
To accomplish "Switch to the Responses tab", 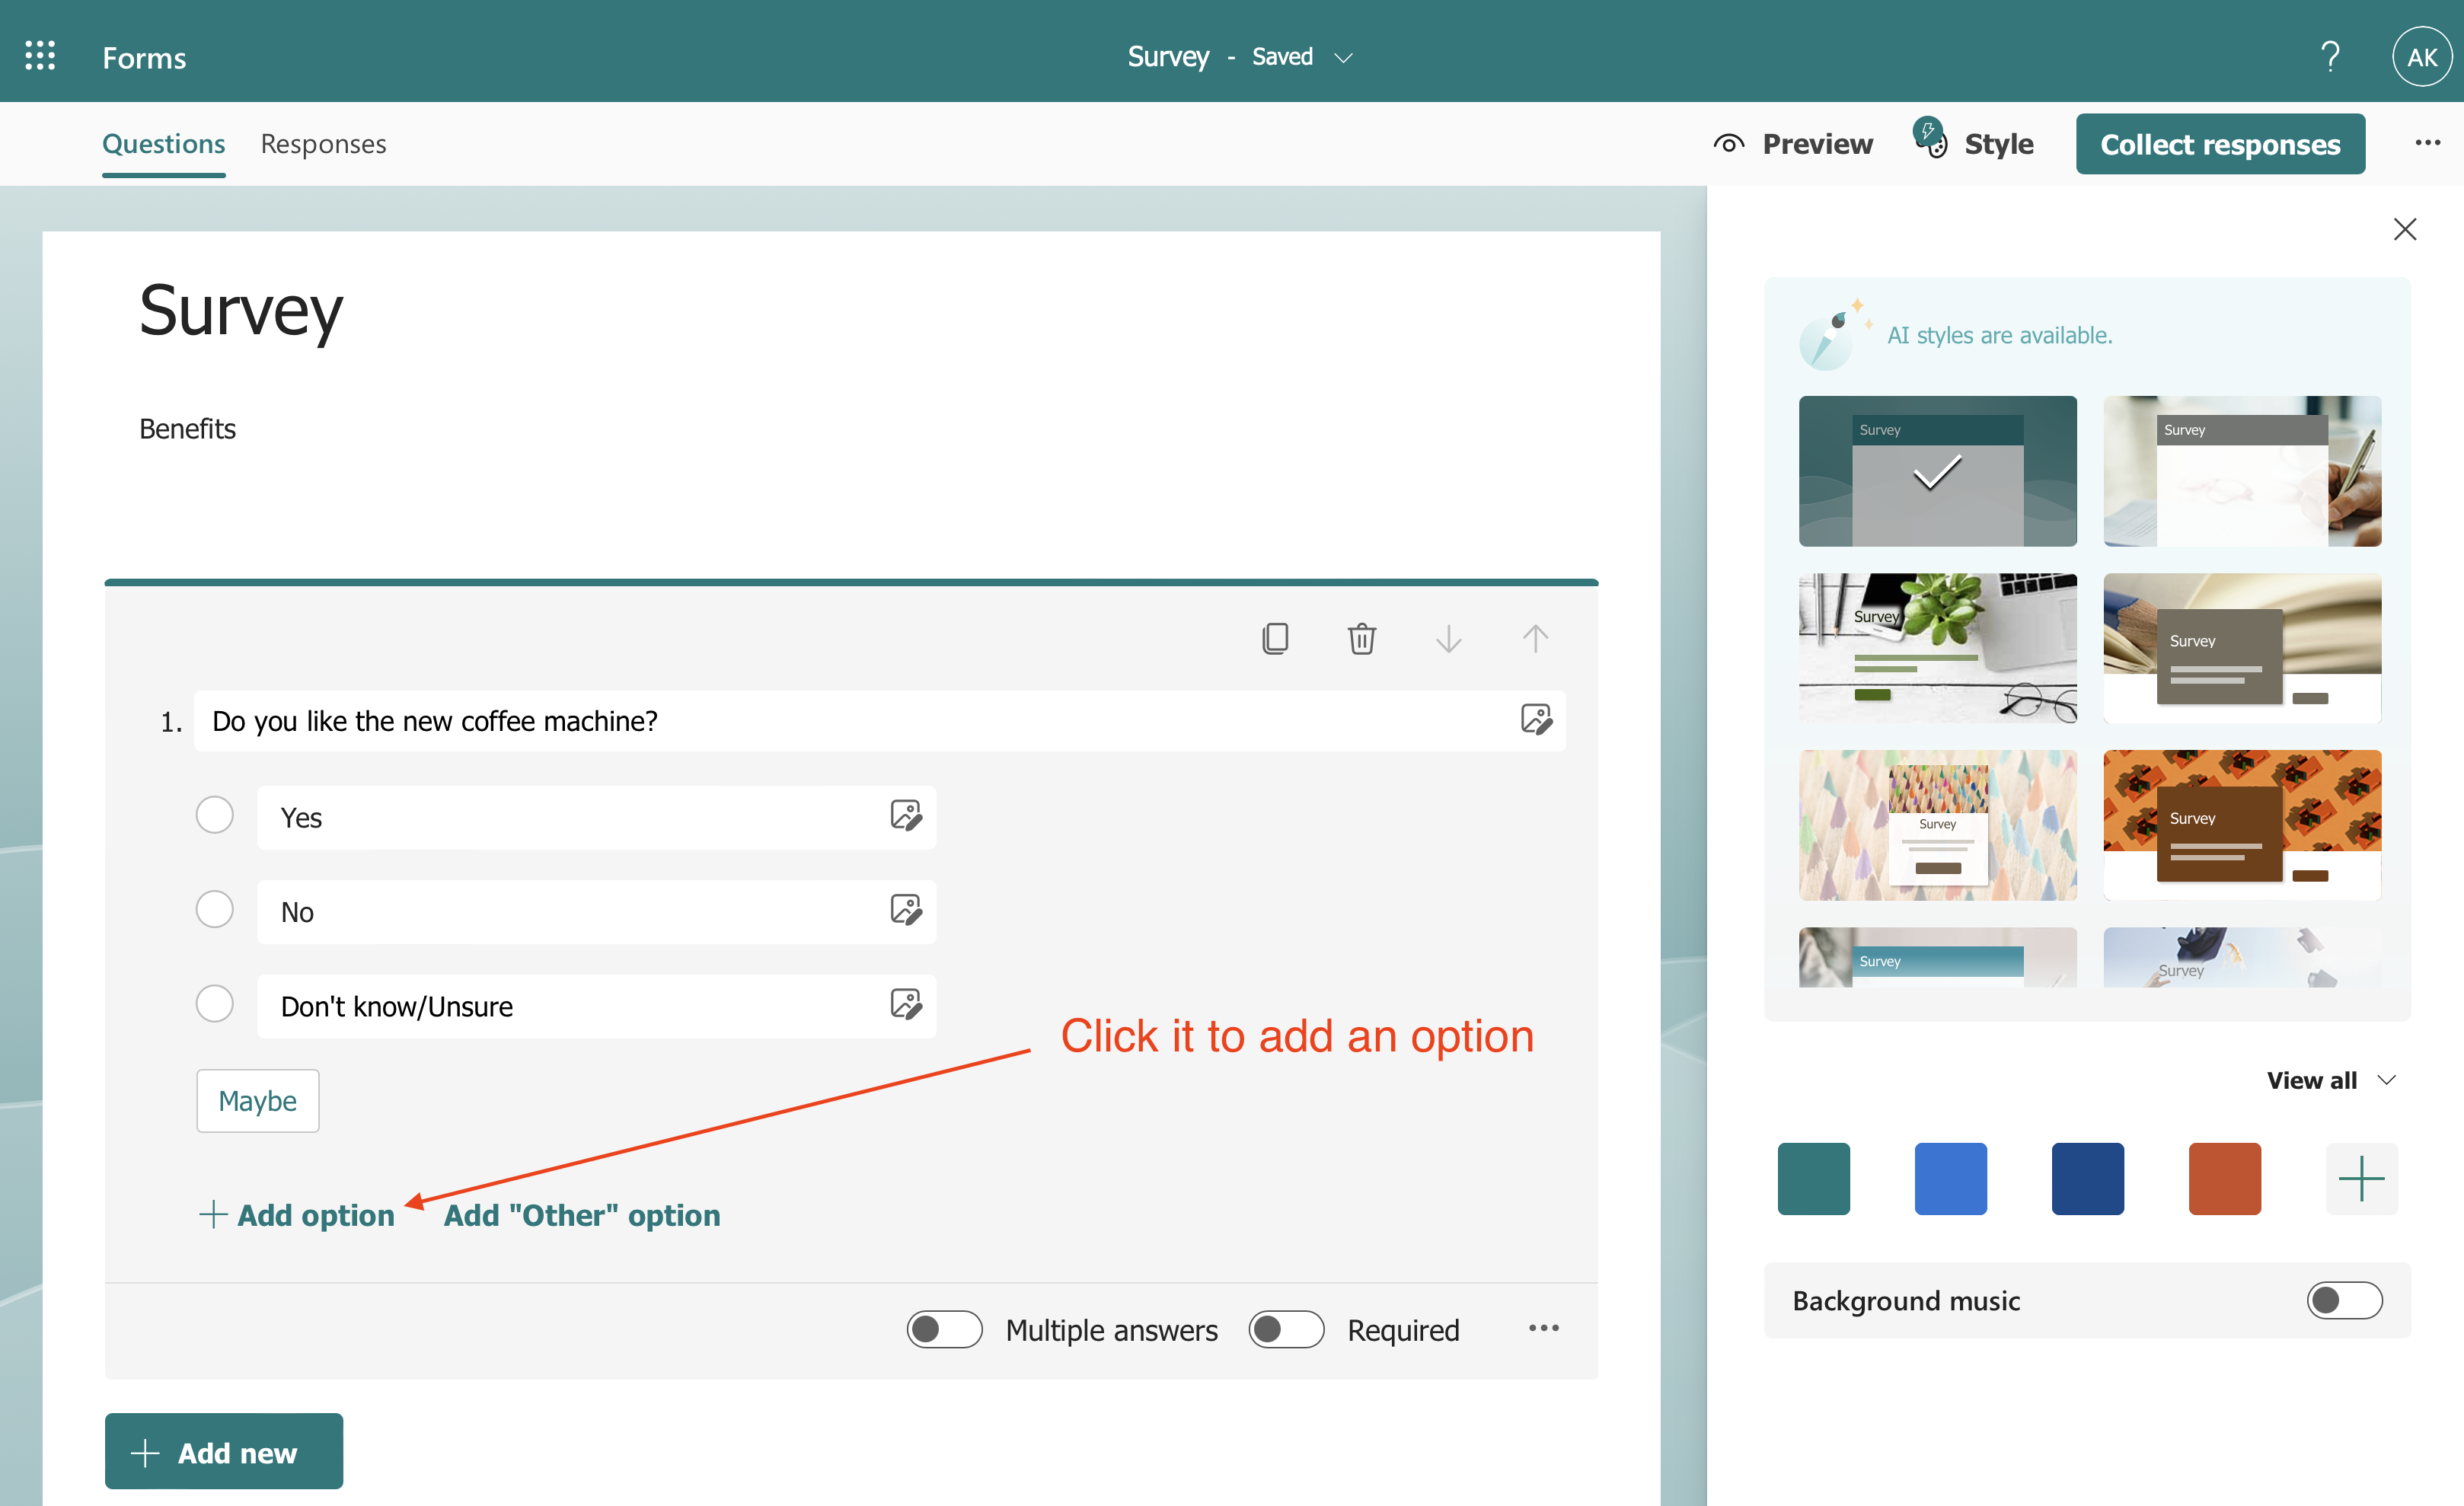I will (x=323, y=144).
